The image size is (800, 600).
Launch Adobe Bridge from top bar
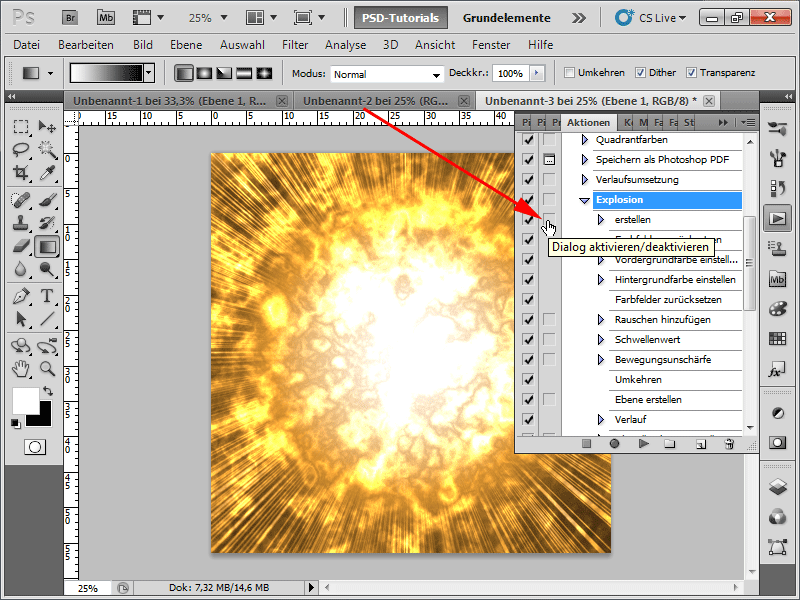[x=70, y=18]
